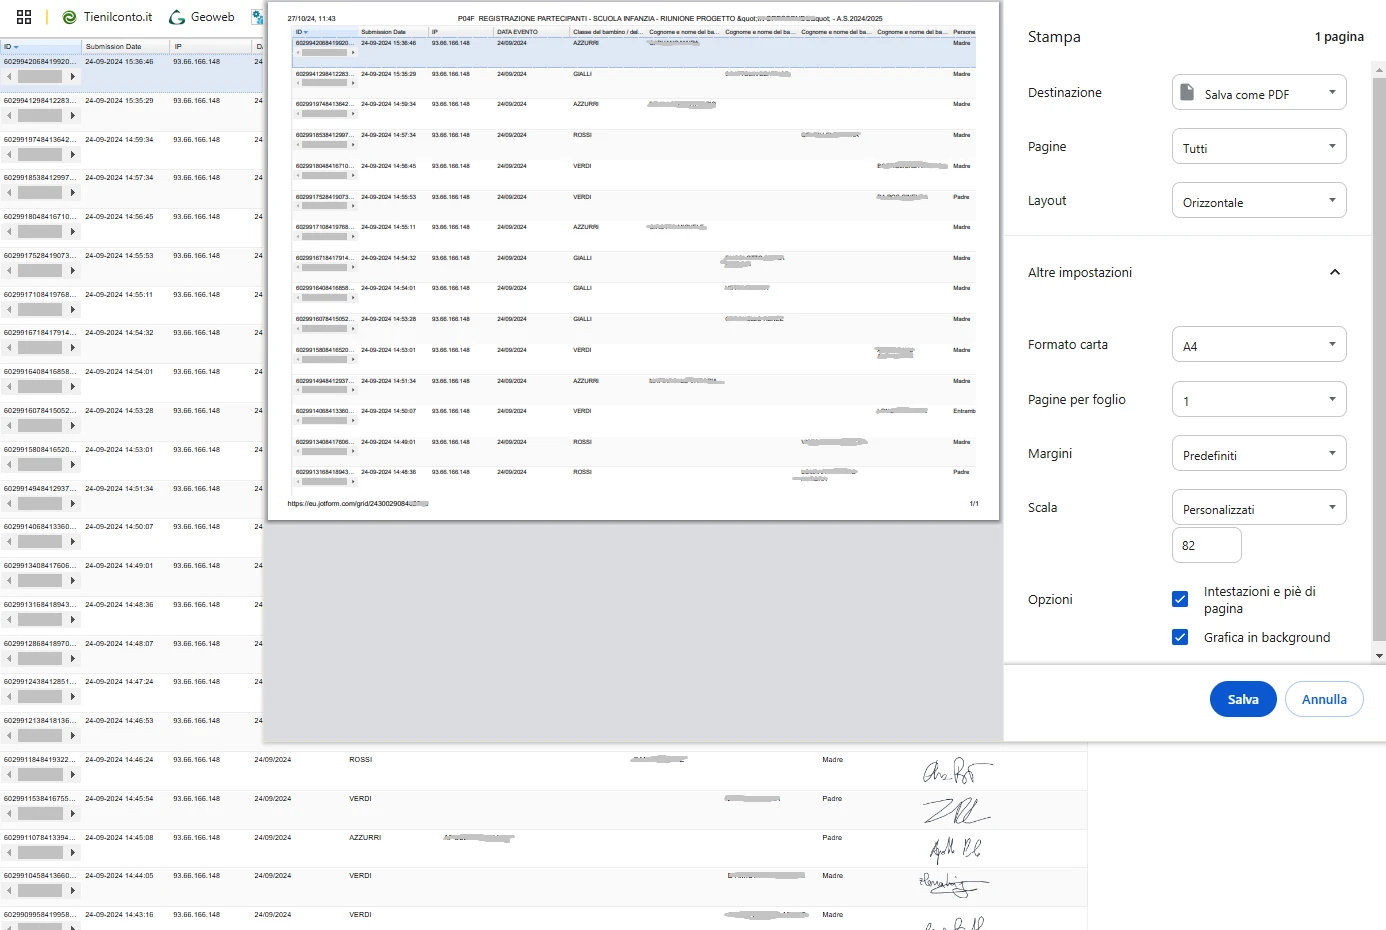Collapse the Altre impostazioni section
The height and width of the screenshot is (930, 1386).
(1334, 272)
